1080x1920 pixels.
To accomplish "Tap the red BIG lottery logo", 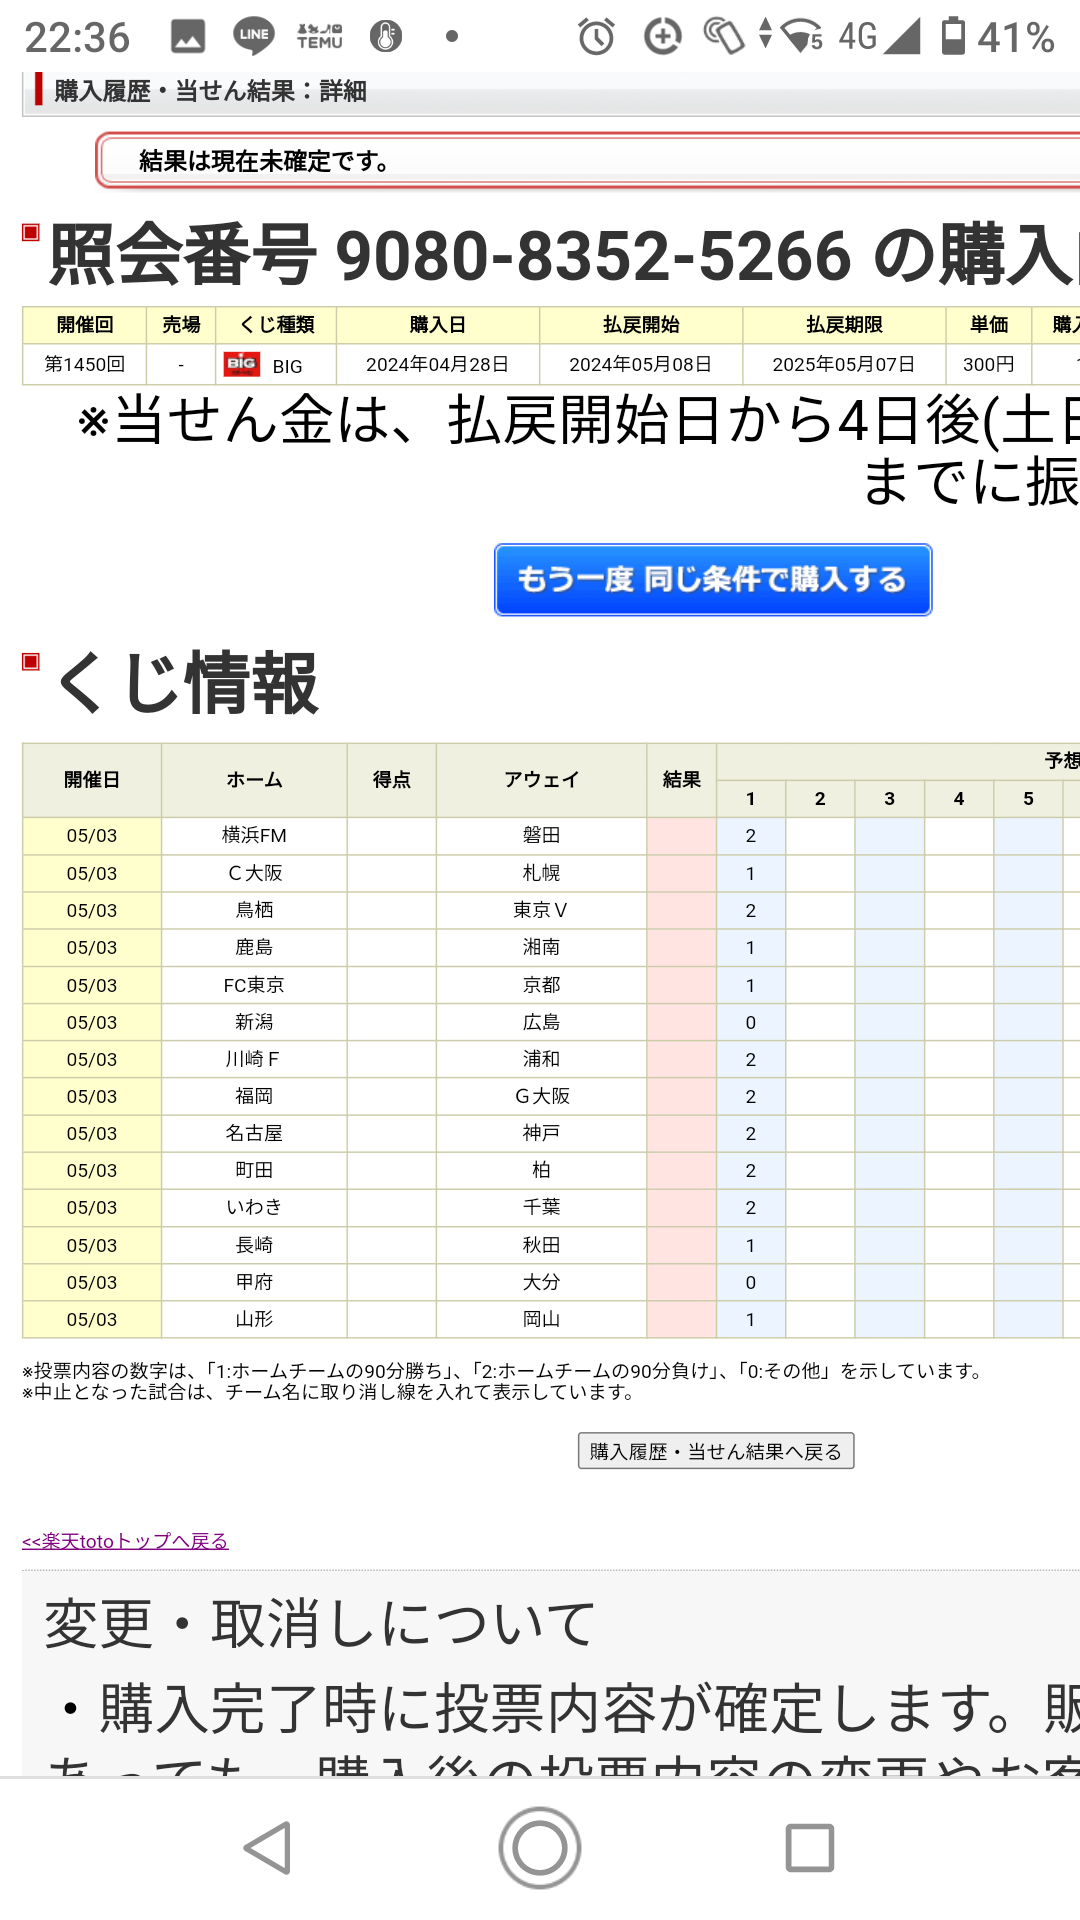I will tap(242, 364).
